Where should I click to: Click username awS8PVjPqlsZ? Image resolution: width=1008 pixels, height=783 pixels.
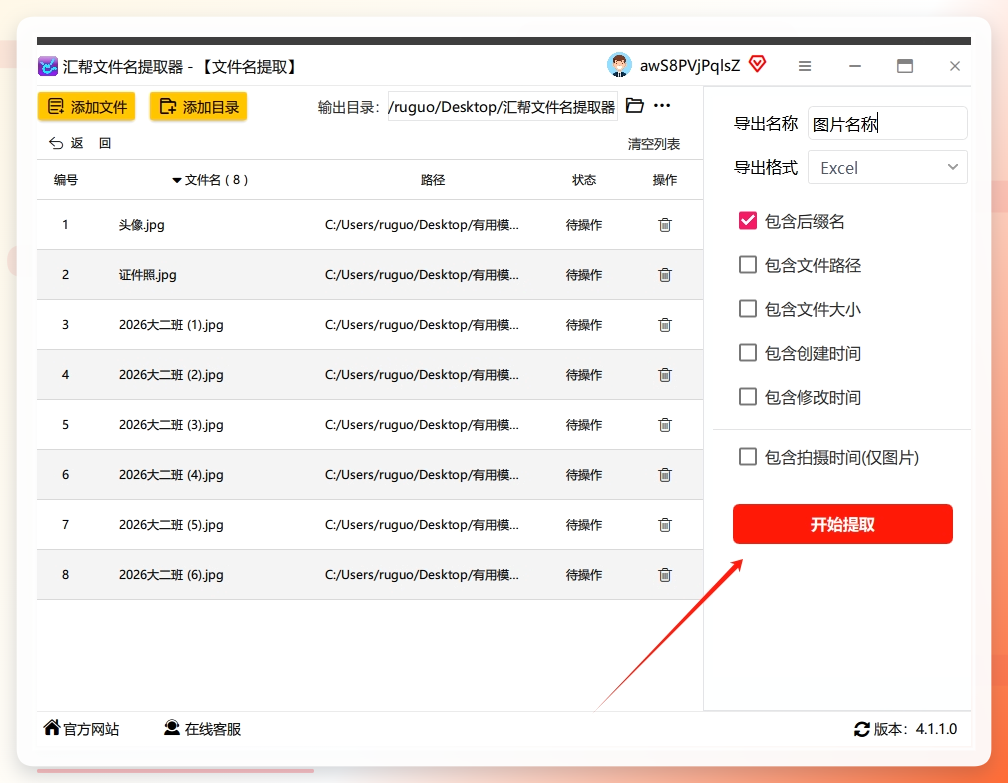[x=690, y=65]
